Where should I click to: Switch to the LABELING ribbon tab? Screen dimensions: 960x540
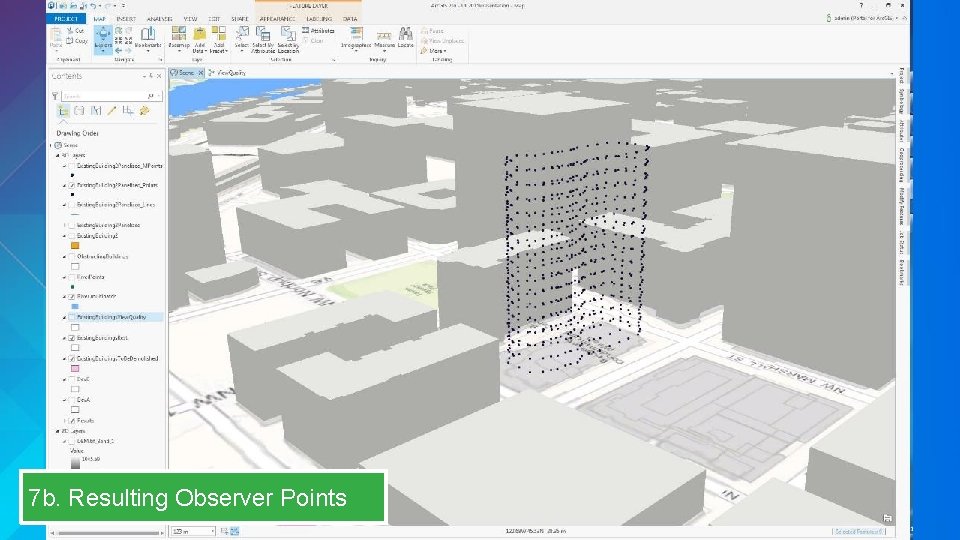tap(319, 19)
